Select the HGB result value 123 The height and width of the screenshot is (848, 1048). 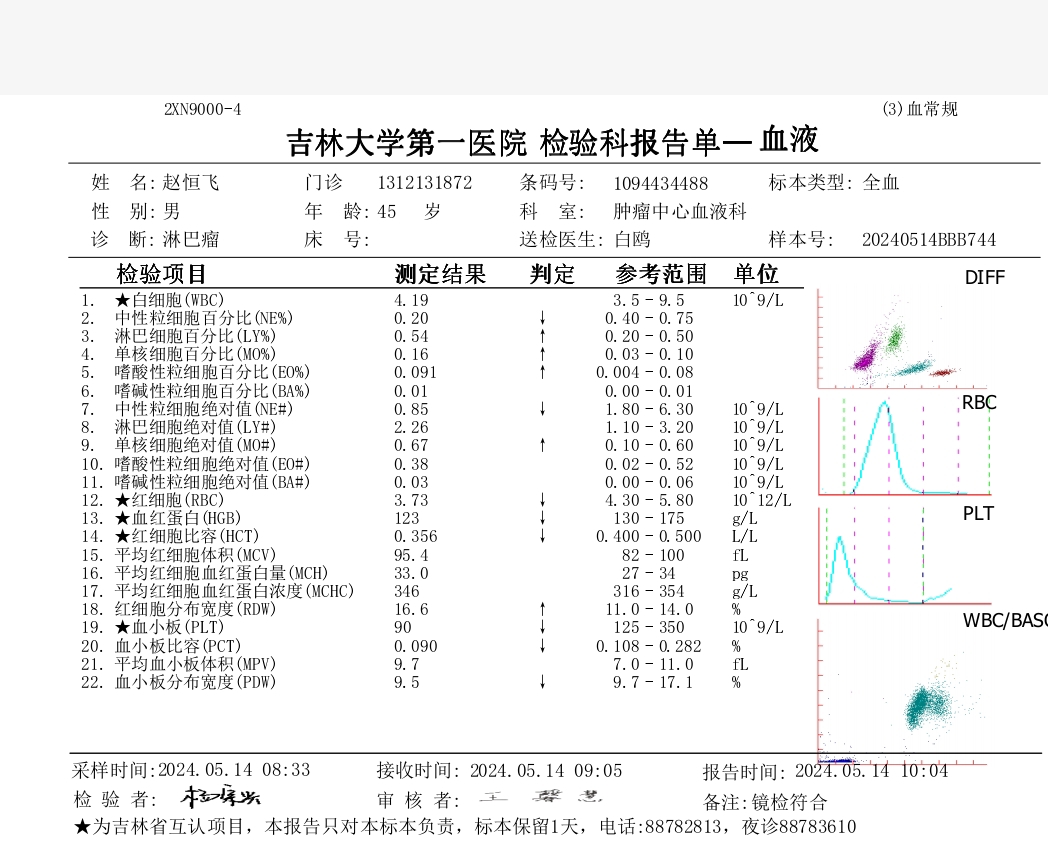[x=406, y=519]
